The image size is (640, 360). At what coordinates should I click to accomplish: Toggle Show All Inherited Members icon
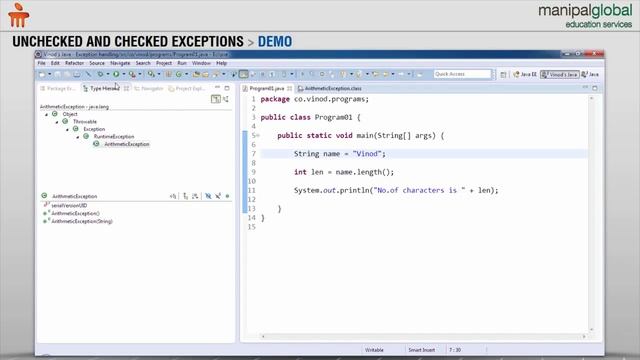(x=185, y=196)
